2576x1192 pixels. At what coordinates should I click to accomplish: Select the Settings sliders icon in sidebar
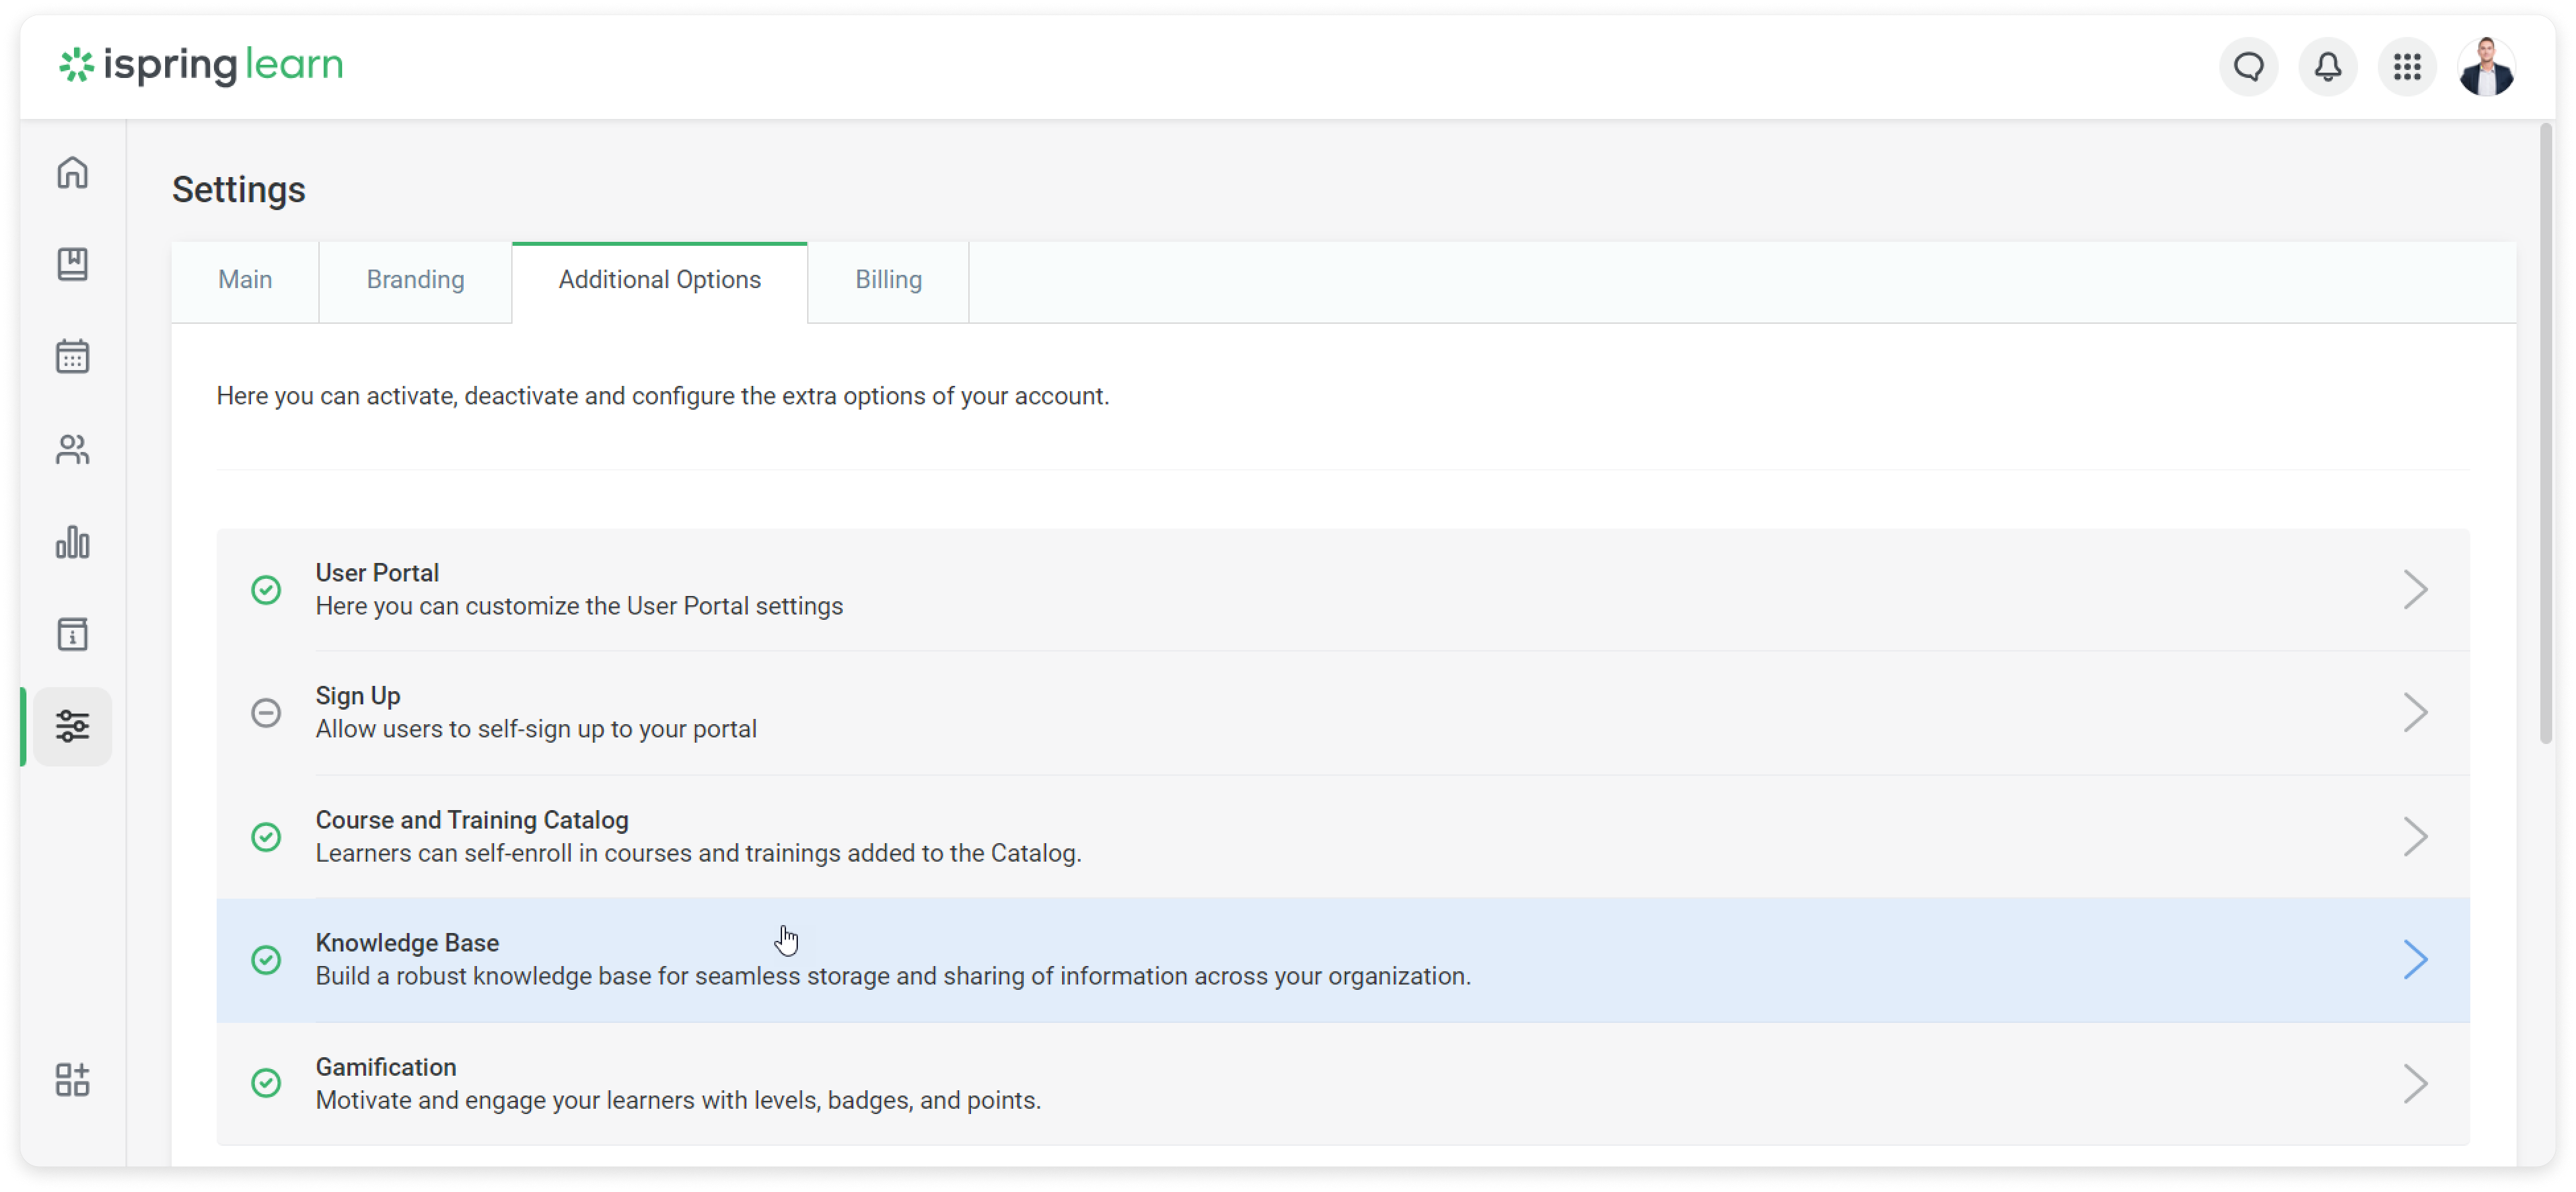tap(73, 727)
